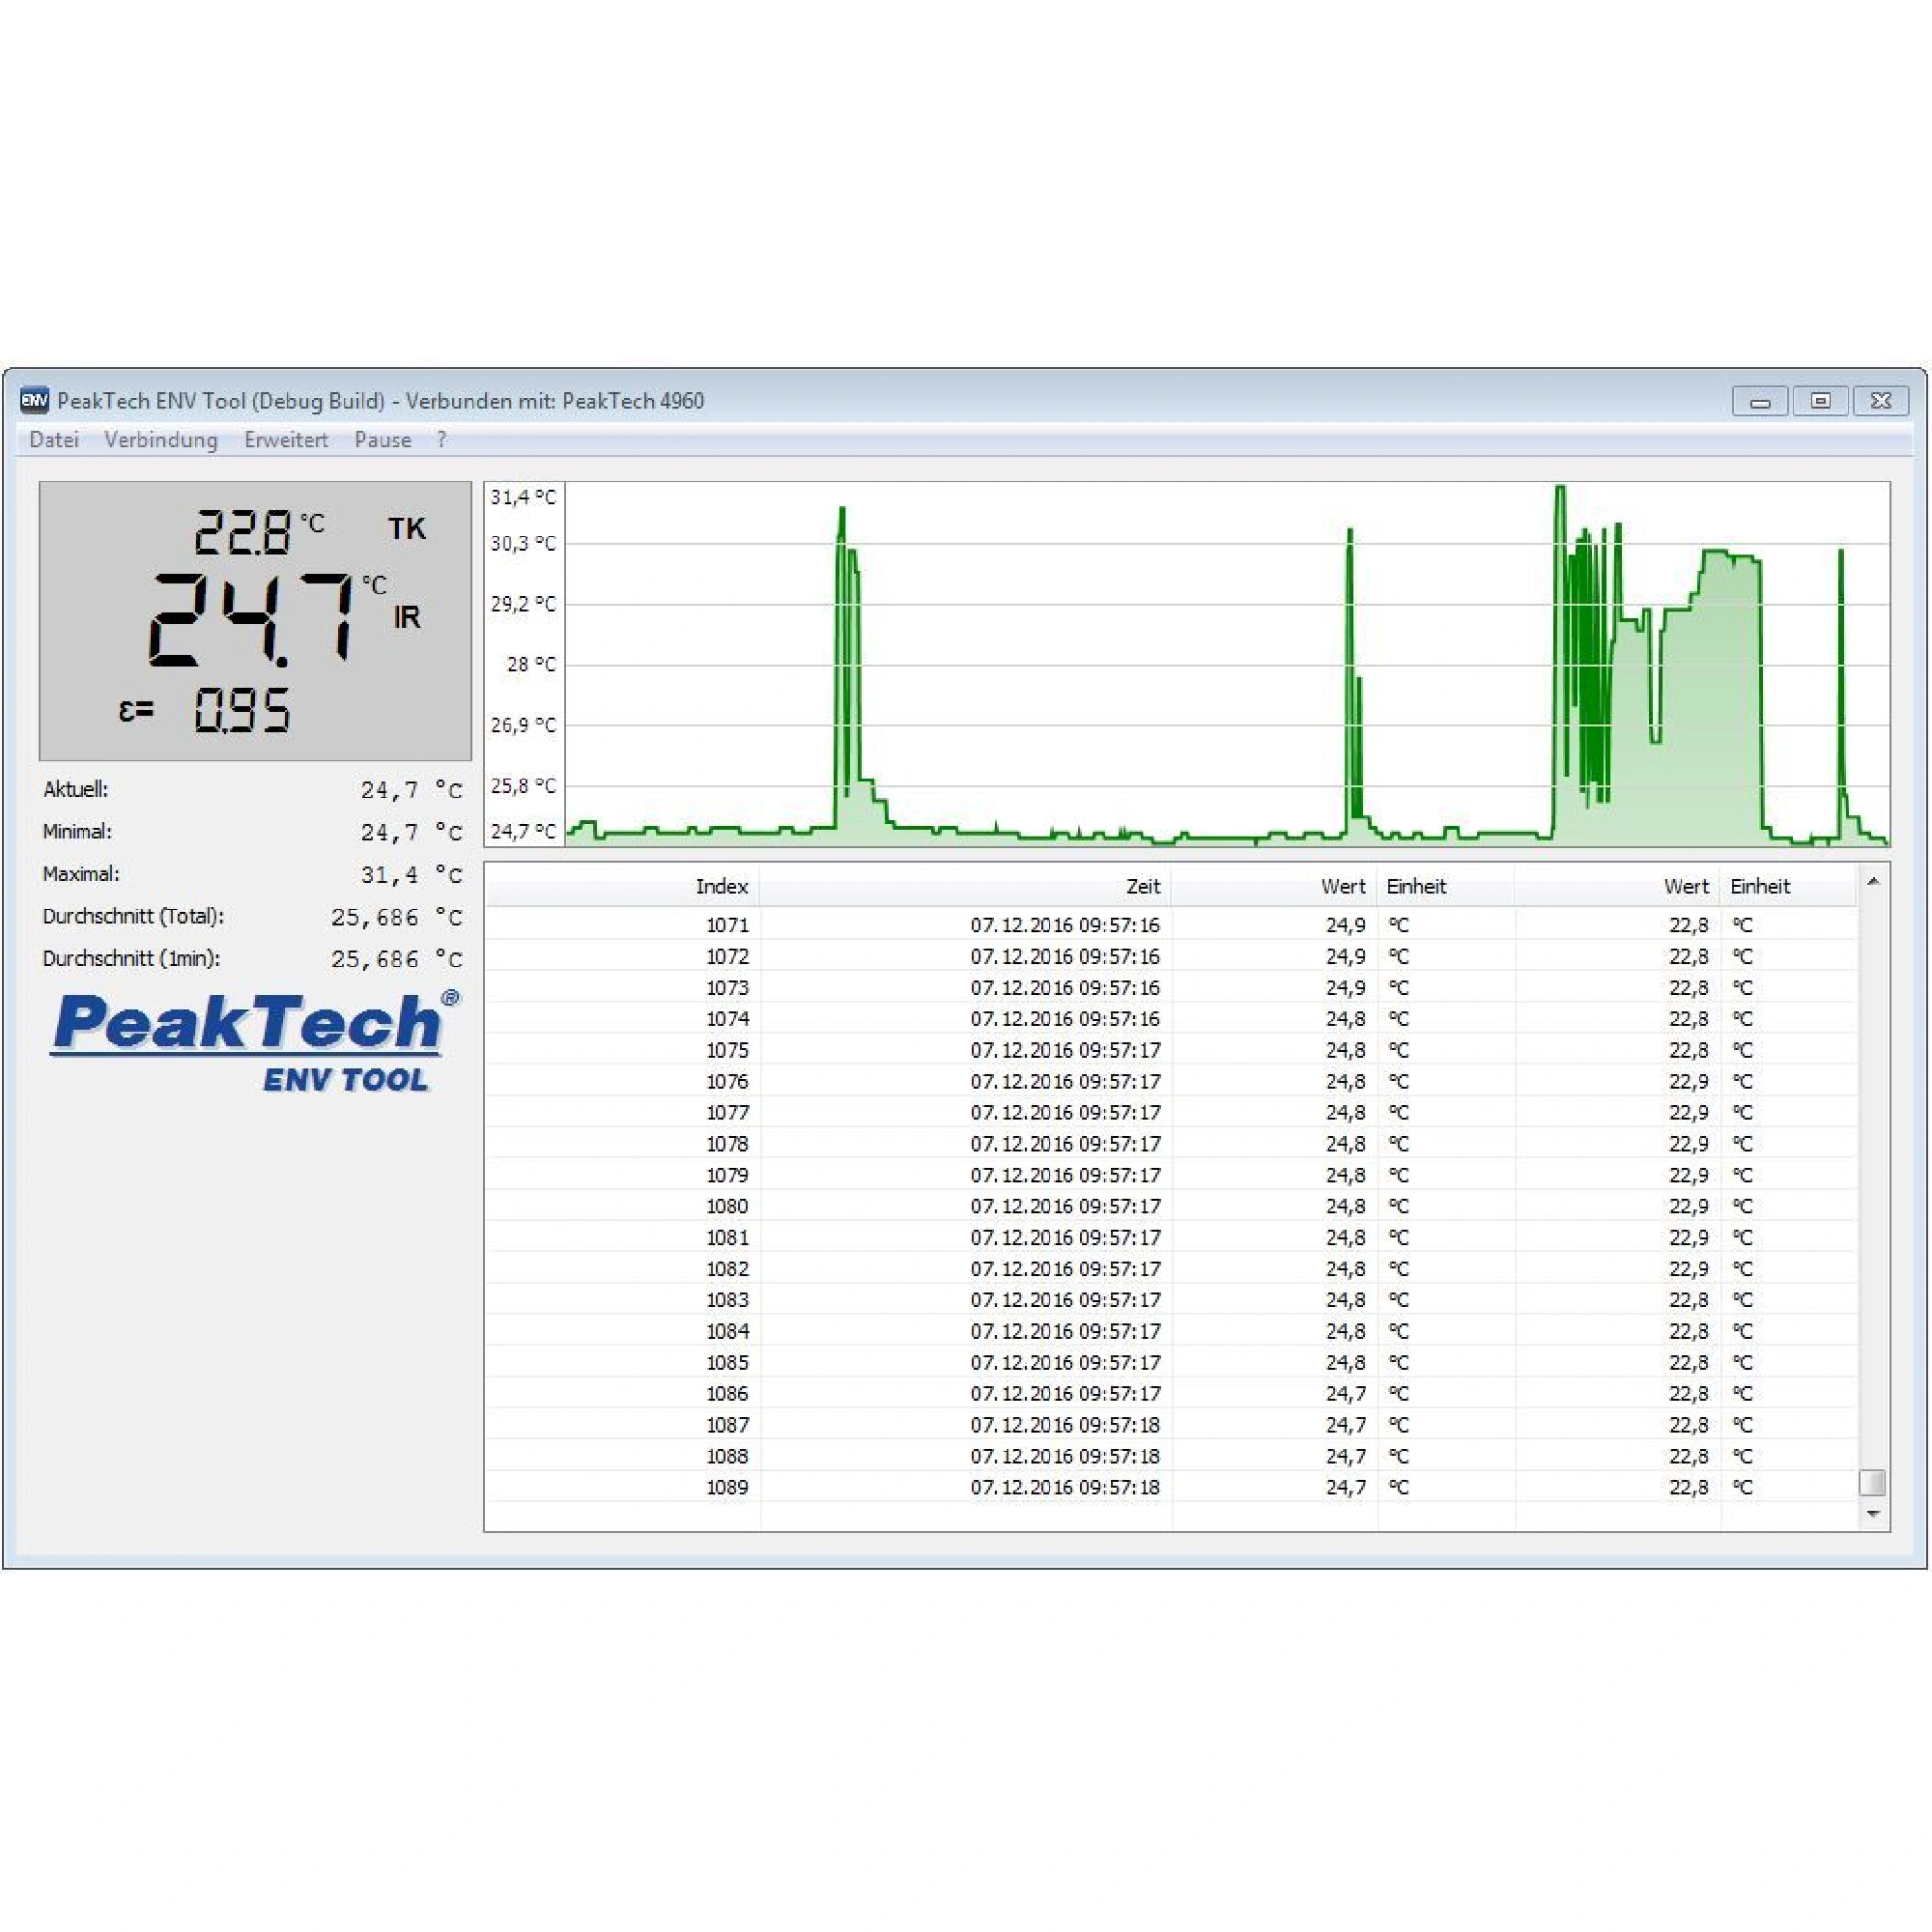
Task: Click the 30,3 °C graph axis label
Action: click(x=523, y=543)
